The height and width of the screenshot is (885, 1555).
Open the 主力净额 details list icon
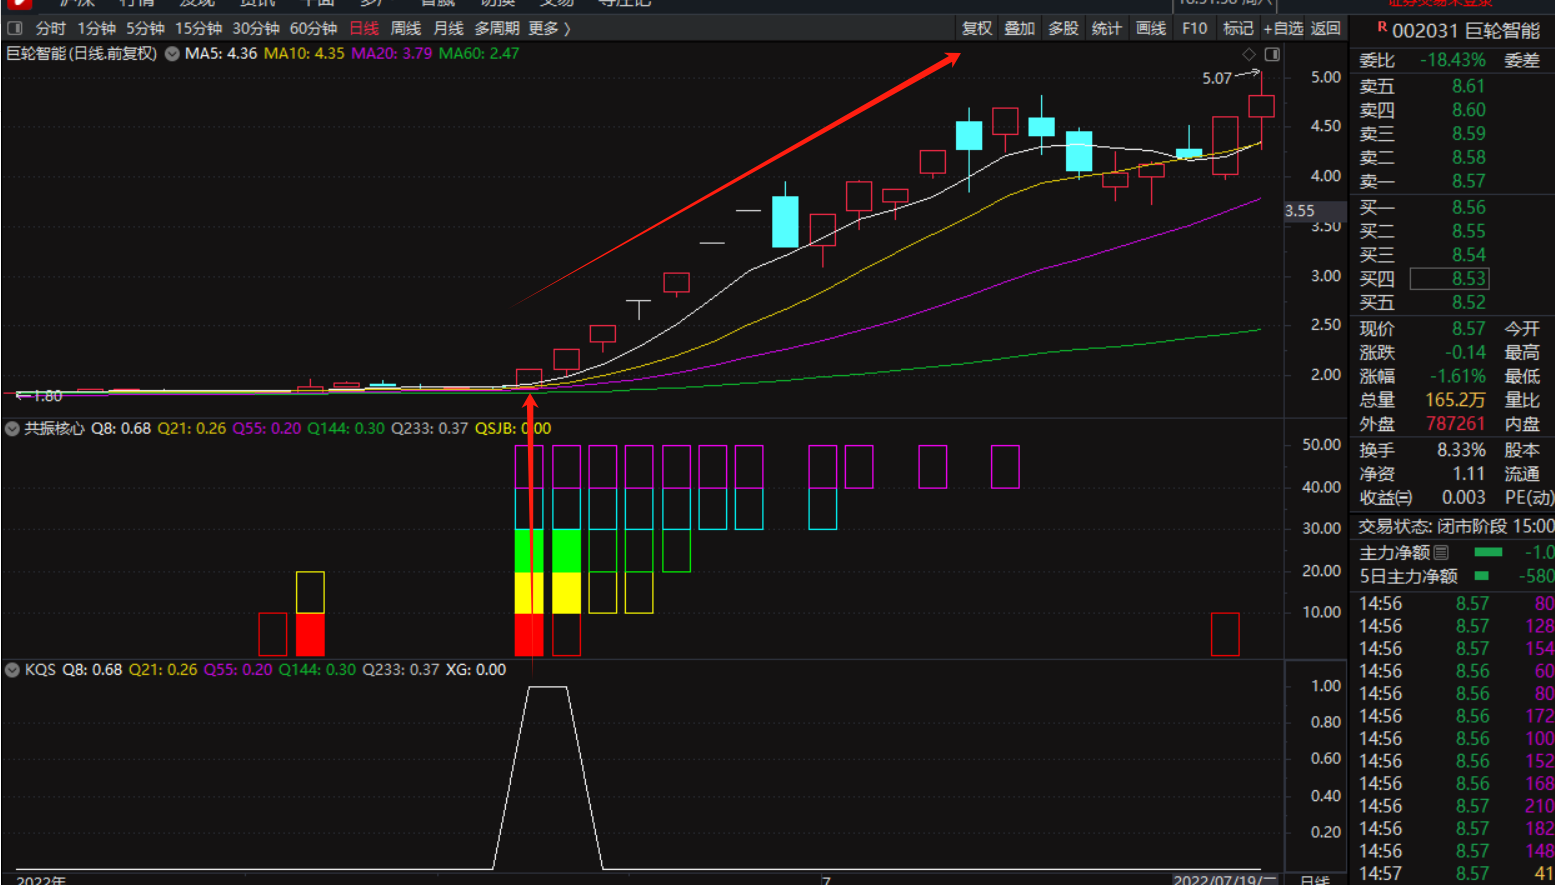pyautogui.click(x=1441, y=552)
